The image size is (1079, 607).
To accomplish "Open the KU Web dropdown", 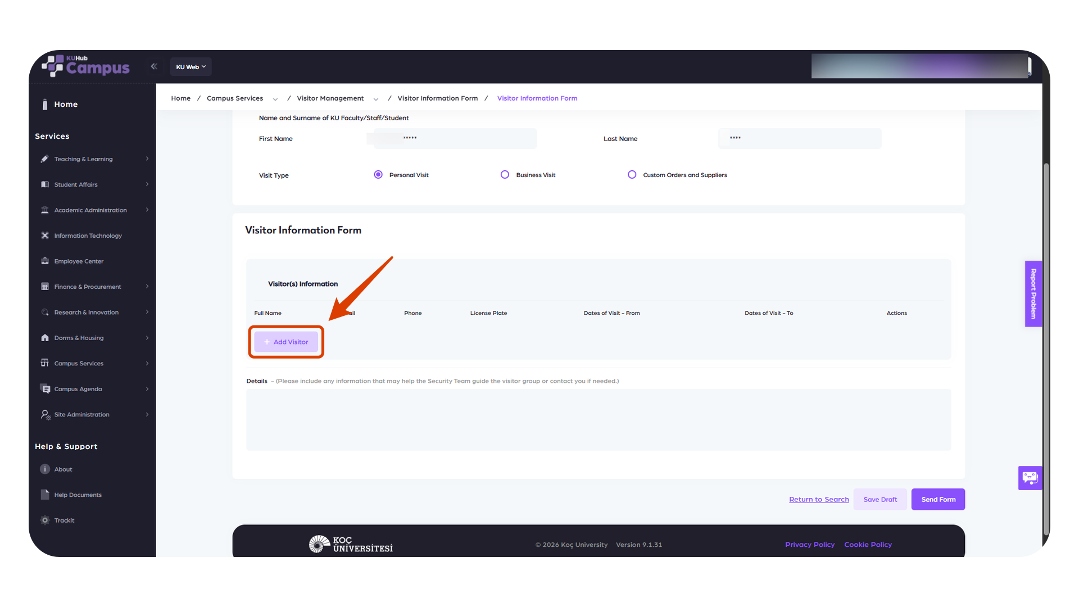I will tap(191, 67).
